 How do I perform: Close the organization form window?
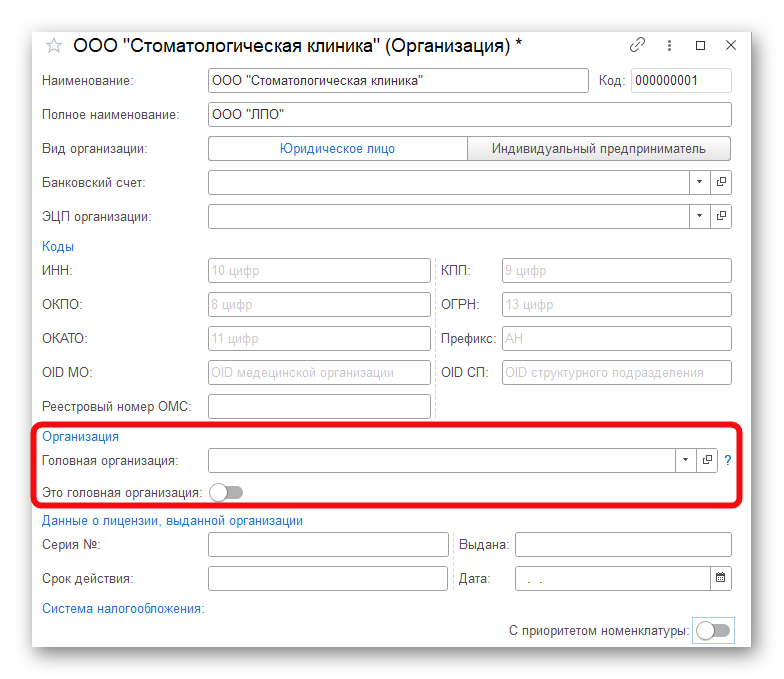730,46
